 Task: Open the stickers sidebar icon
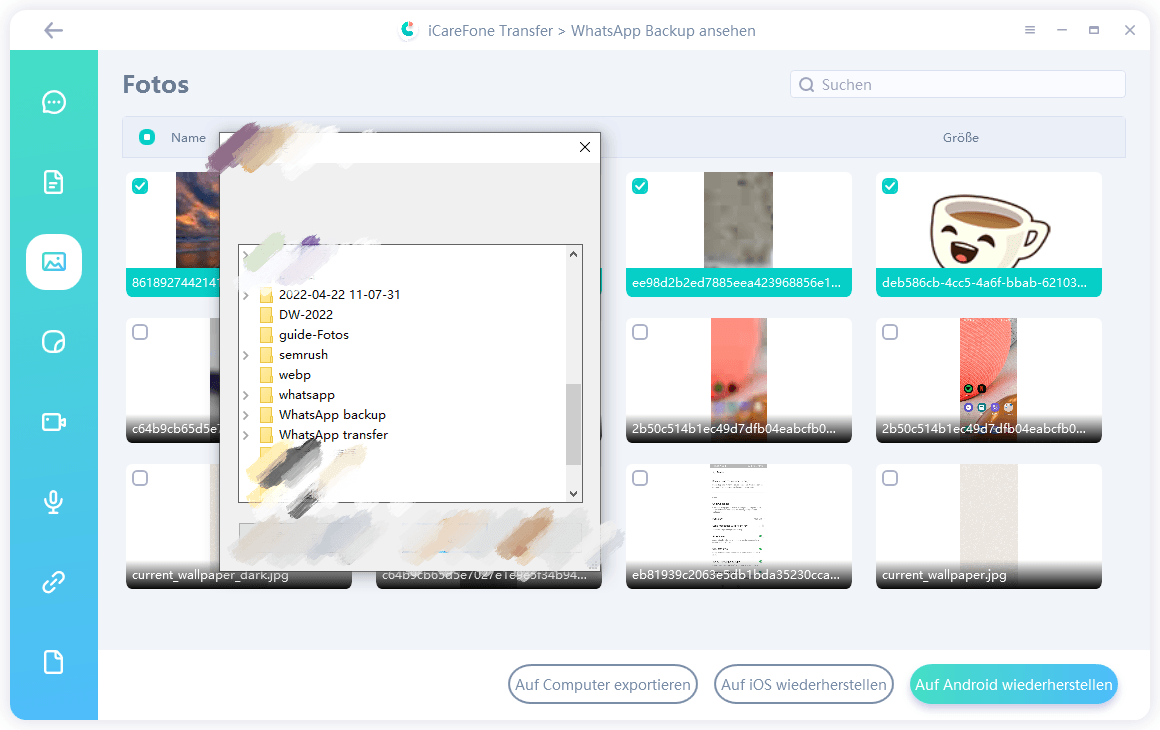tap(54, 342)
